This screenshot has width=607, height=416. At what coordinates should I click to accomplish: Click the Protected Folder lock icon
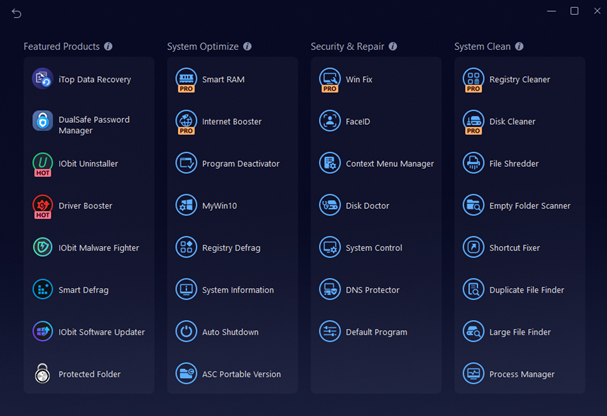[42, 374]
